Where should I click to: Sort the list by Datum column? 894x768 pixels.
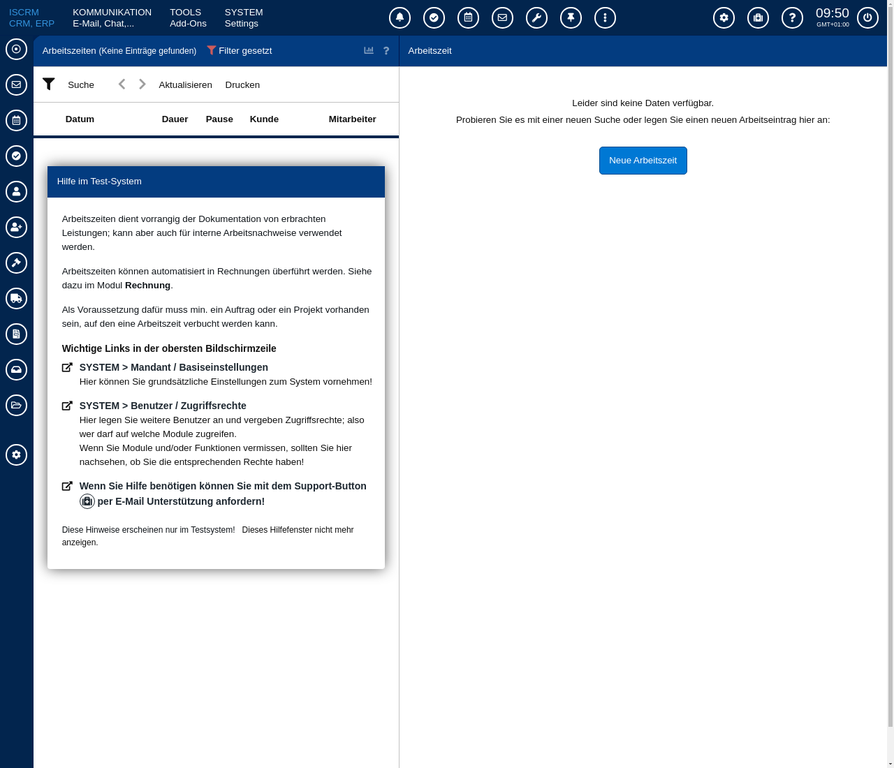(x=79, y=119)
